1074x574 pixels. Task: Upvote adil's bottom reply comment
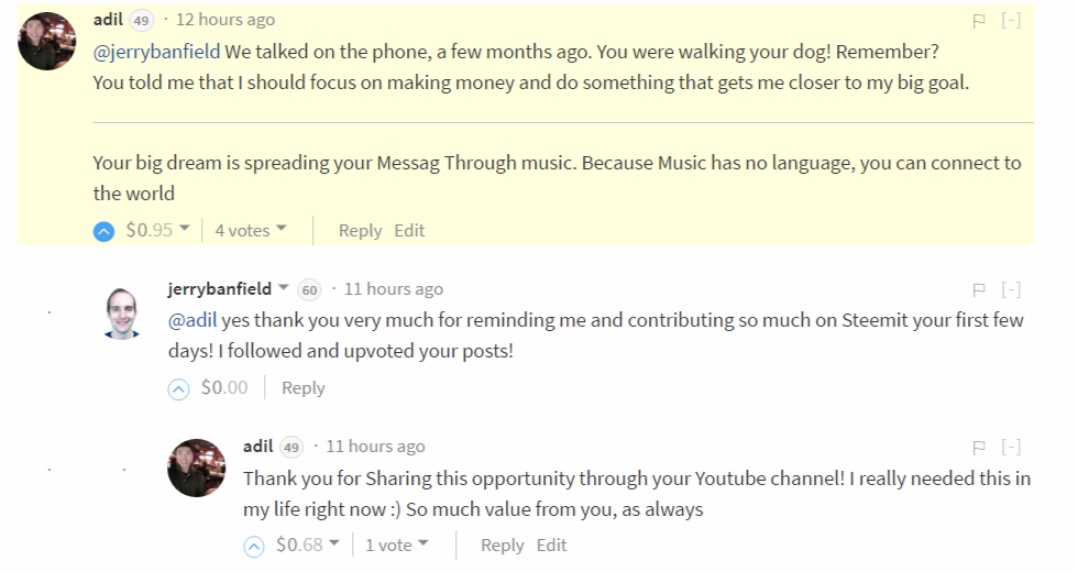click(x=254, y=546)
